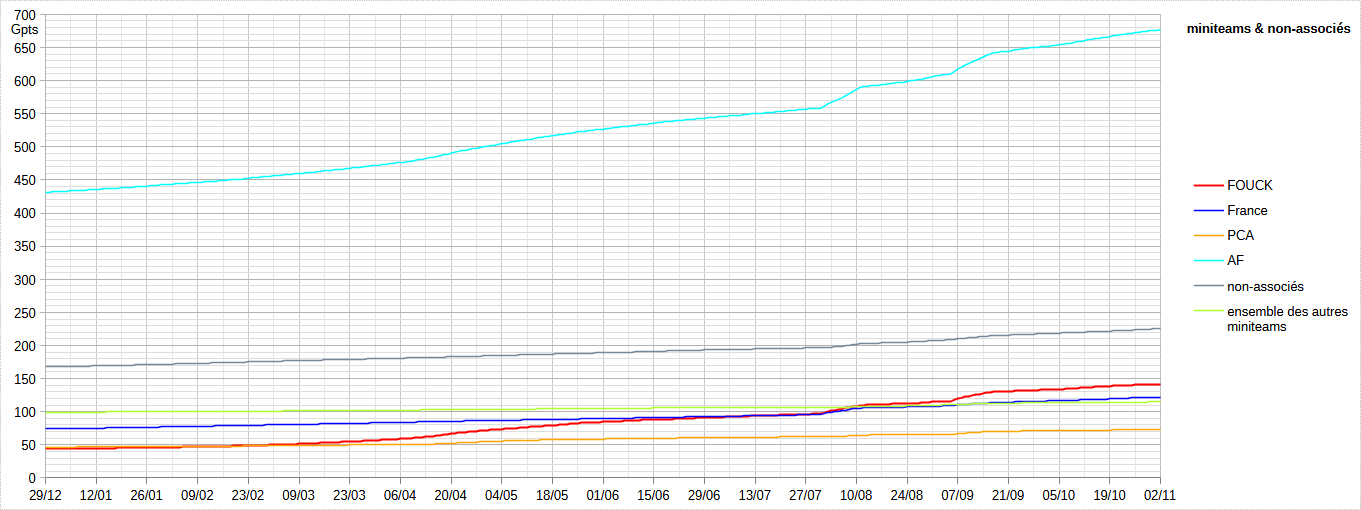Click the red FOUCK legend line swatch
This screenshot has height=510, width=1361.
1208,186
